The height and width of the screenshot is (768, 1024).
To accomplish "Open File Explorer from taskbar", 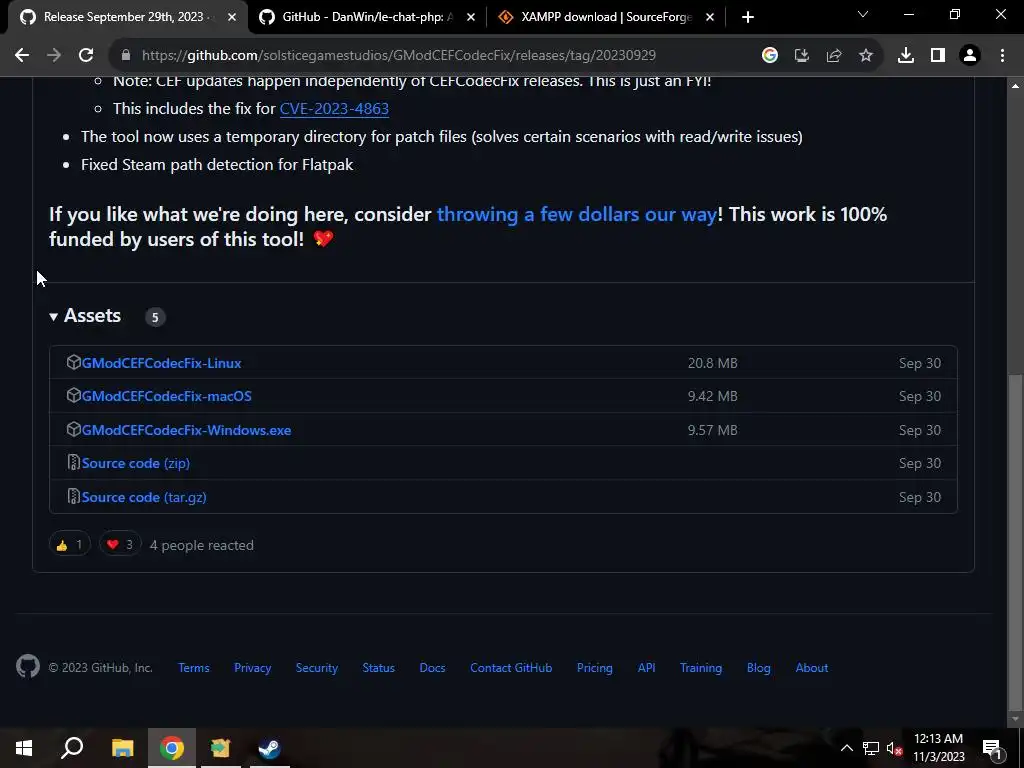I will (x=122, y=748).
